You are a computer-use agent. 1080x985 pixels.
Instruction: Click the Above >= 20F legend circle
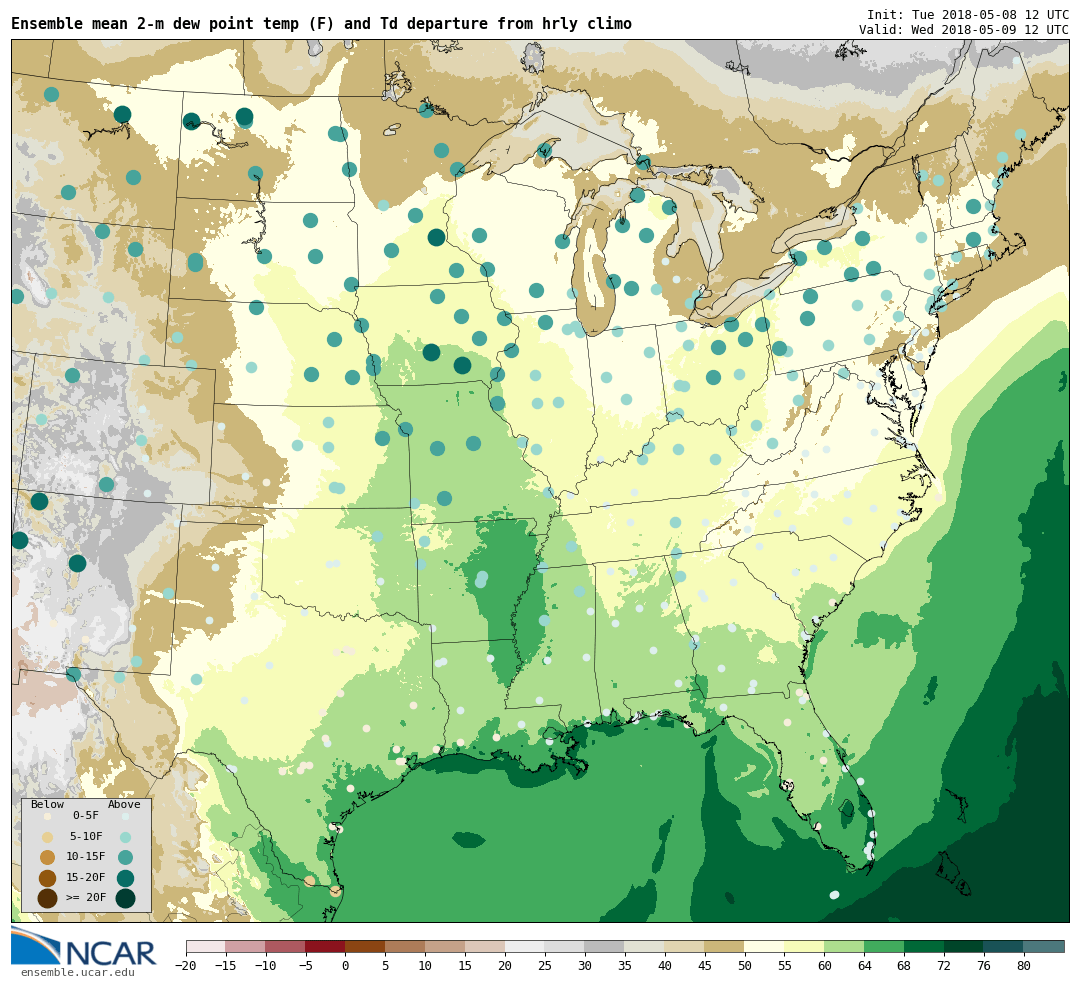(x=125, y=898)
